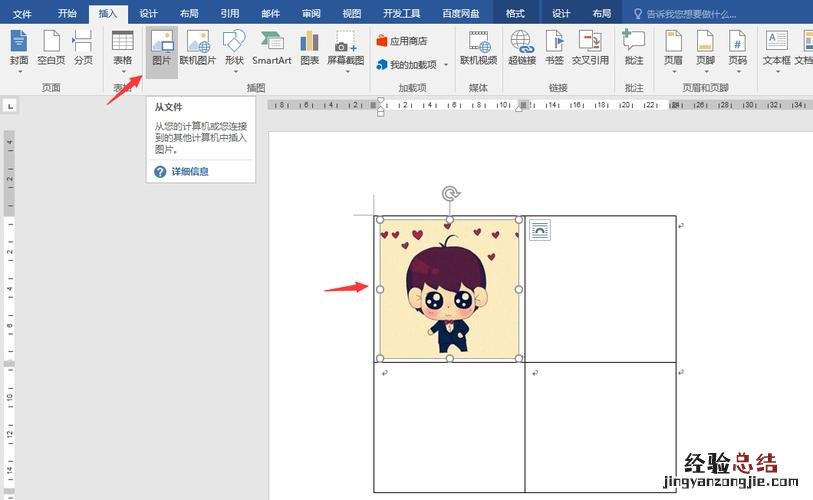The image size is (813, 500).
Task: Insert a SmartArt graphic
Action: [271, 48]
